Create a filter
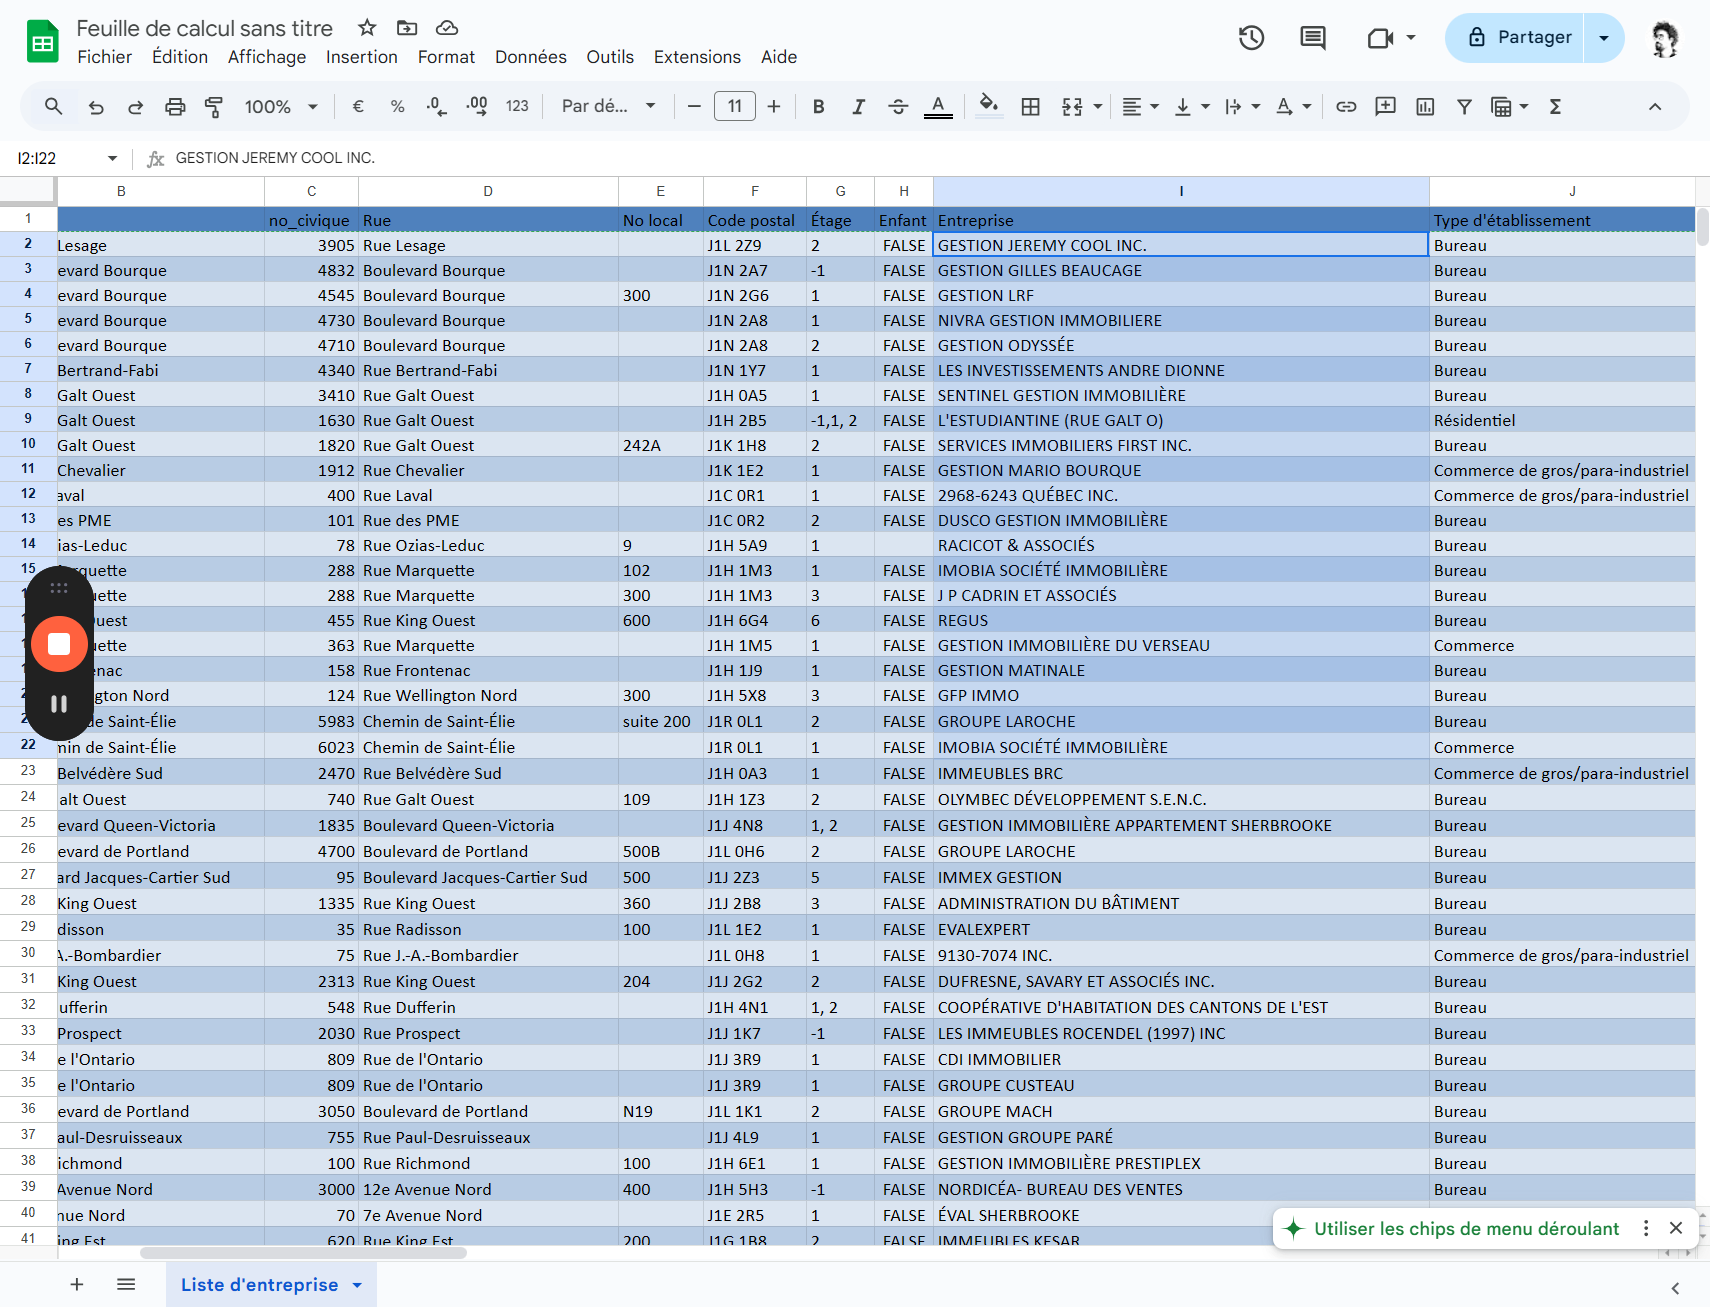The height and width of the screenshot is (1308, 1710). click(1464, 106)
